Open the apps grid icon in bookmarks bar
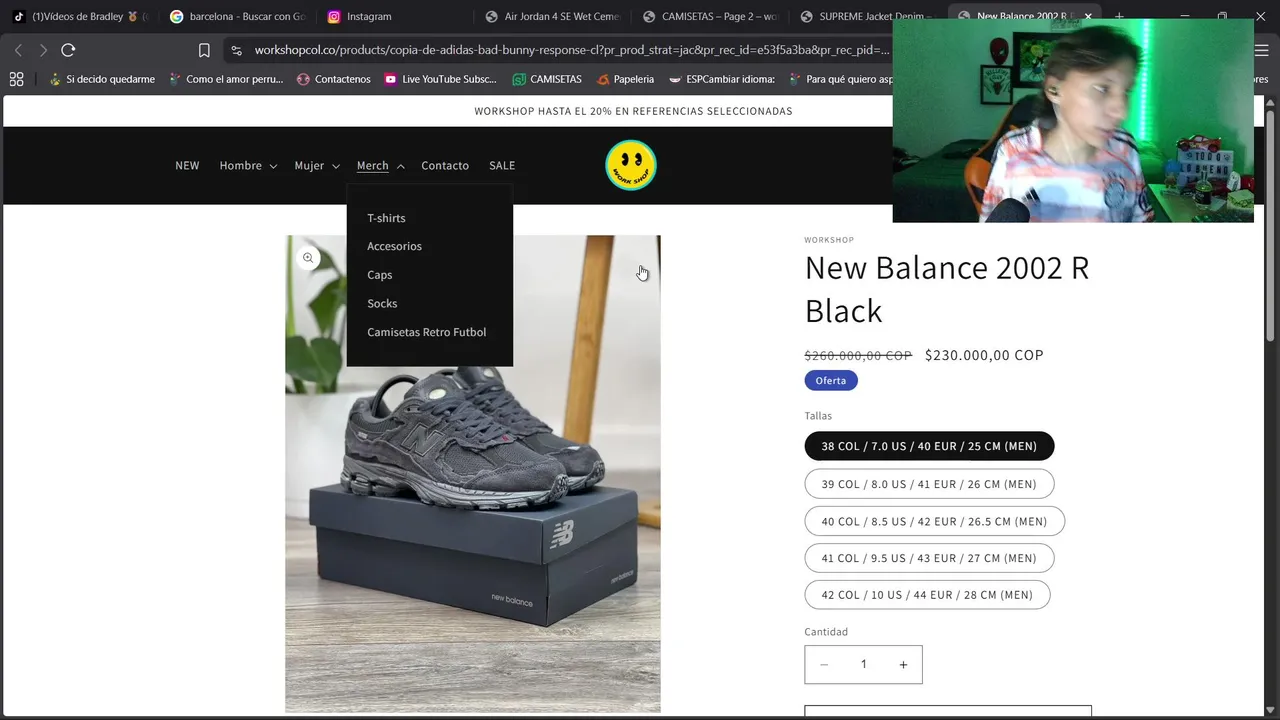 (16, 79)
